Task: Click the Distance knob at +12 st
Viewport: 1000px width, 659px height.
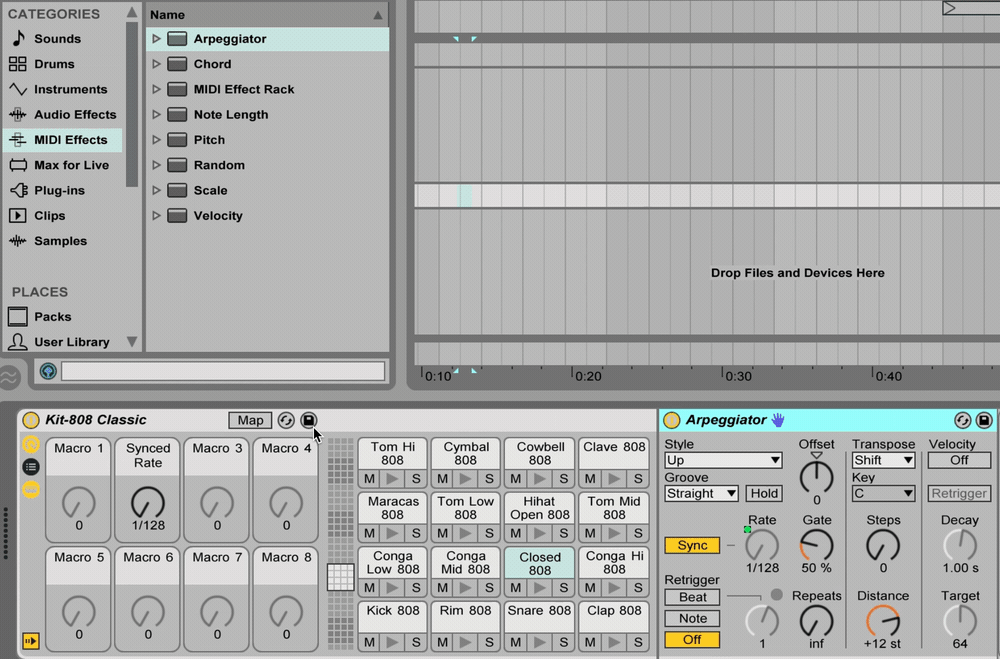Action: point(883,621)
